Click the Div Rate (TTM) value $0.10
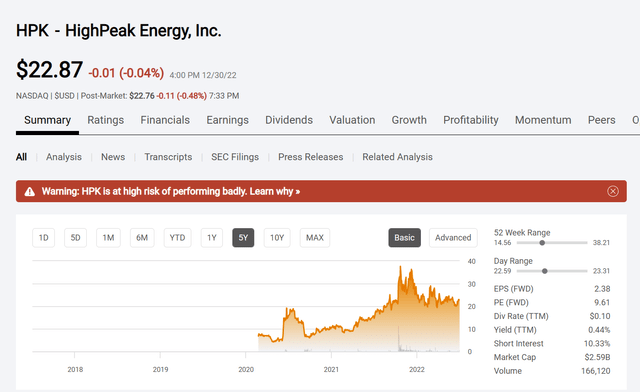 coord(600,316)
